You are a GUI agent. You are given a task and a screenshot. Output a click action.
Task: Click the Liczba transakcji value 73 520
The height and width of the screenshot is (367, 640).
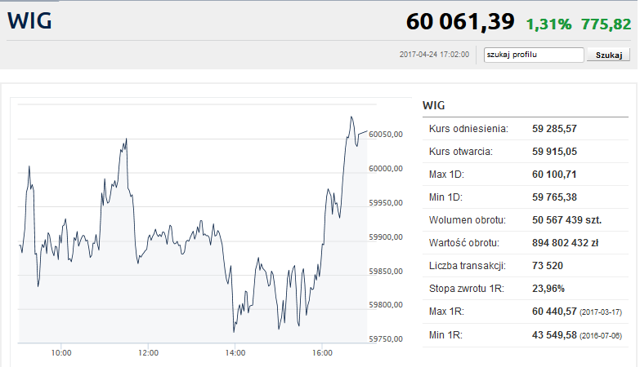(547, 266)
